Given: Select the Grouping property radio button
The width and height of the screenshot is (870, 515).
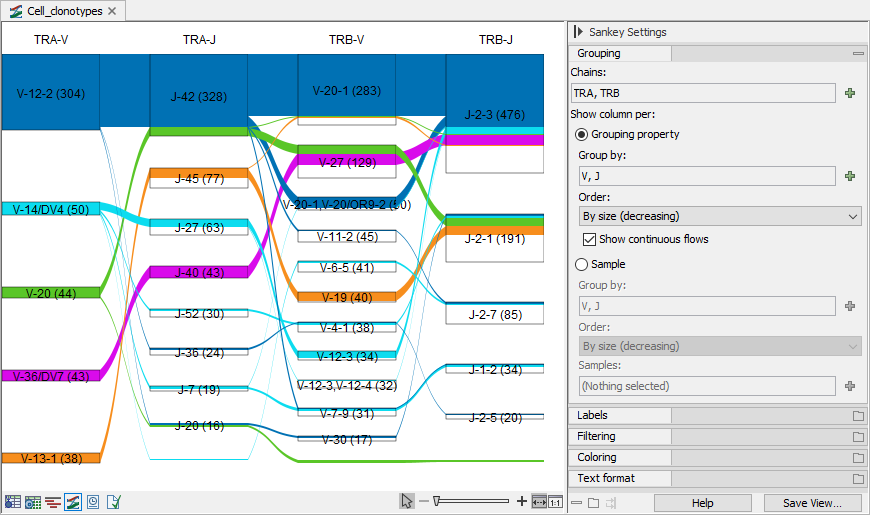Looking at the screenshot, I should (582, 134).
